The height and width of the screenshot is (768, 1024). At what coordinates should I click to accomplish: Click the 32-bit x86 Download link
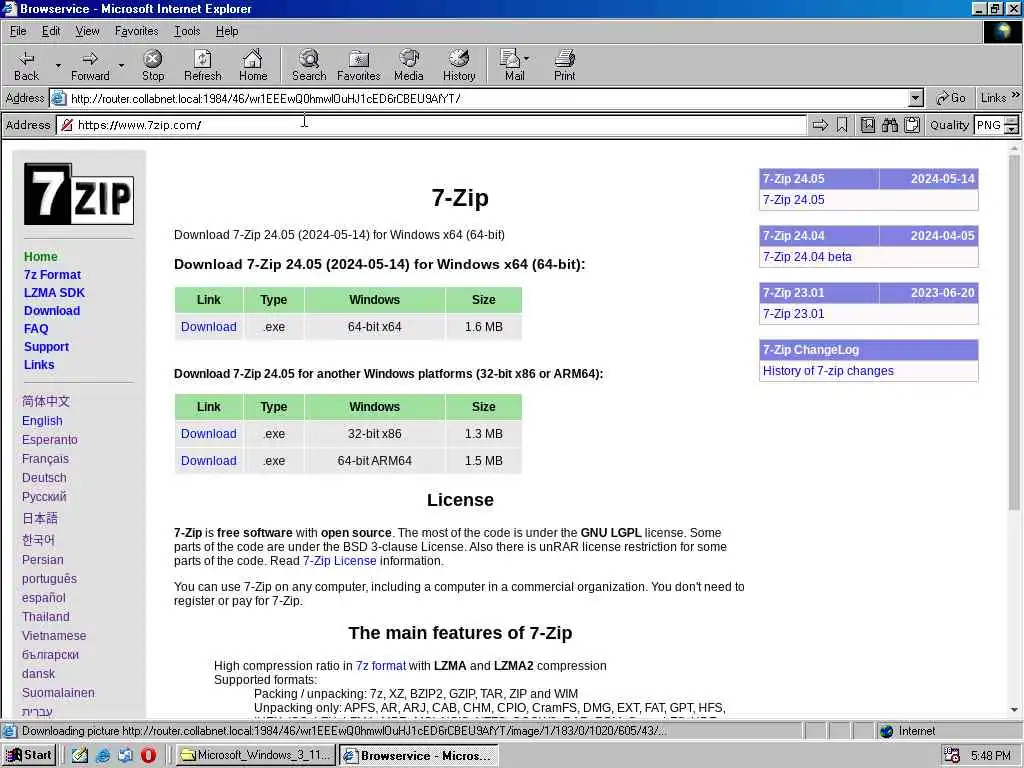pos(208,434)
